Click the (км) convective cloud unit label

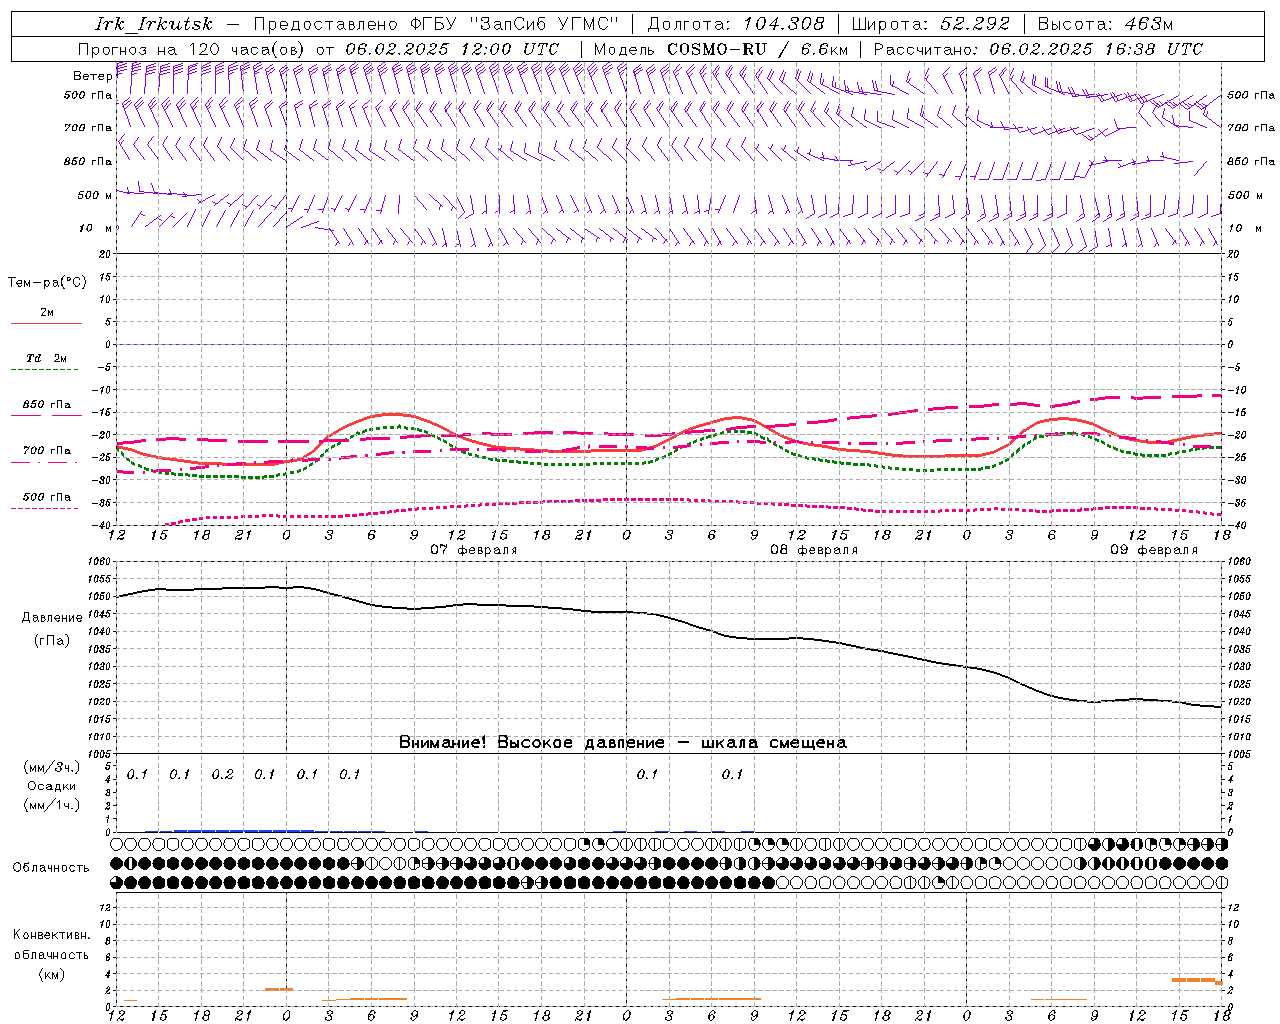pyautogui.click(x=51, y=974)
